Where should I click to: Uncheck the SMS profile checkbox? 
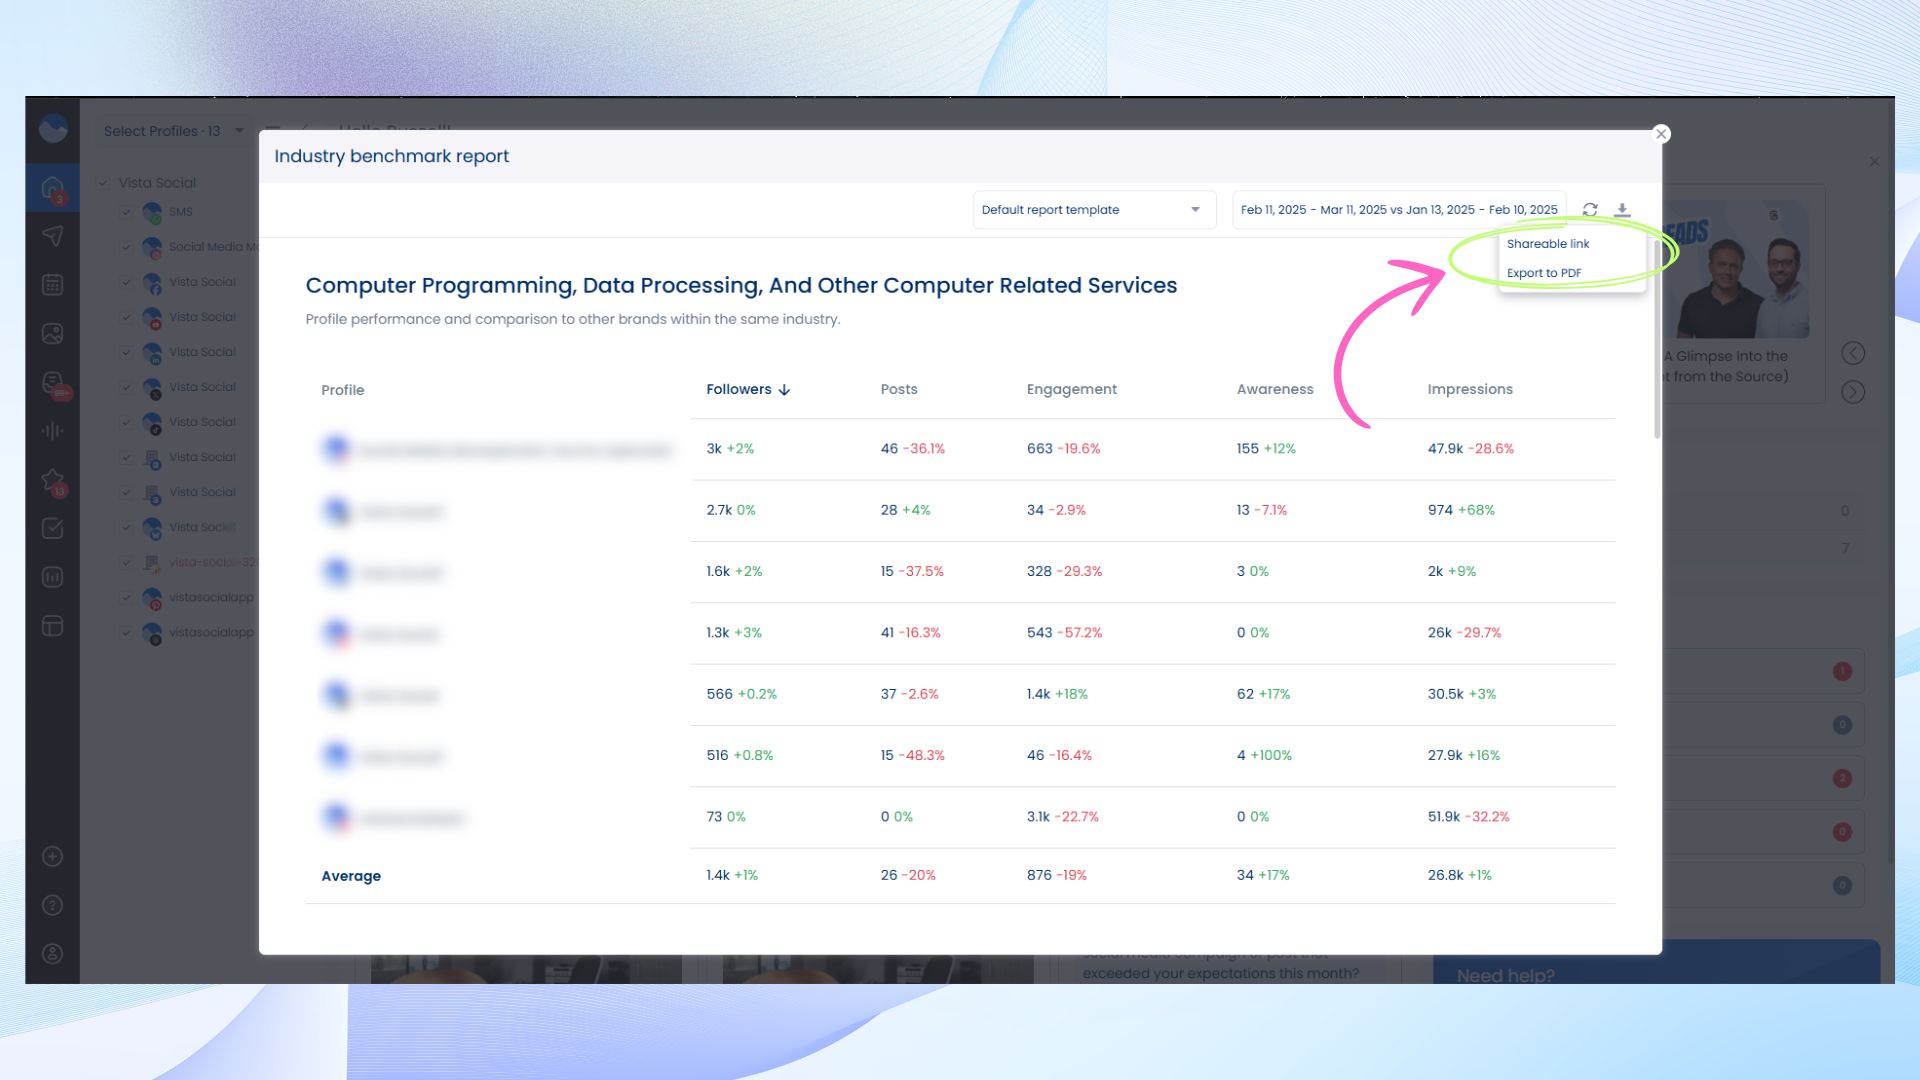[126, 211]
